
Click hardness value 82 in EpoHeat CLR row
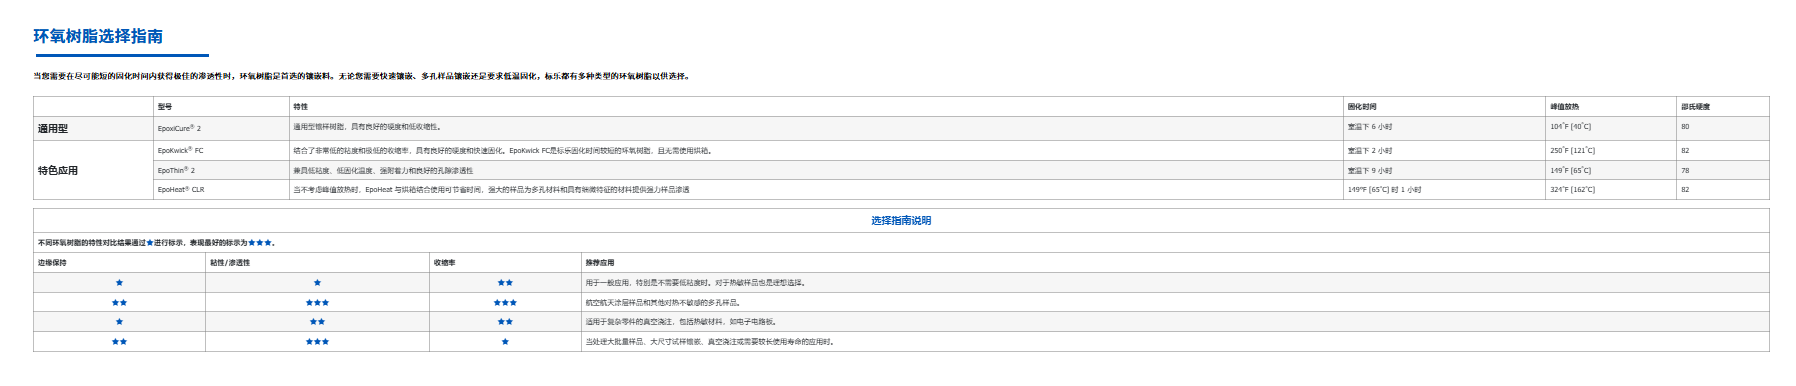click(1685, 189)
